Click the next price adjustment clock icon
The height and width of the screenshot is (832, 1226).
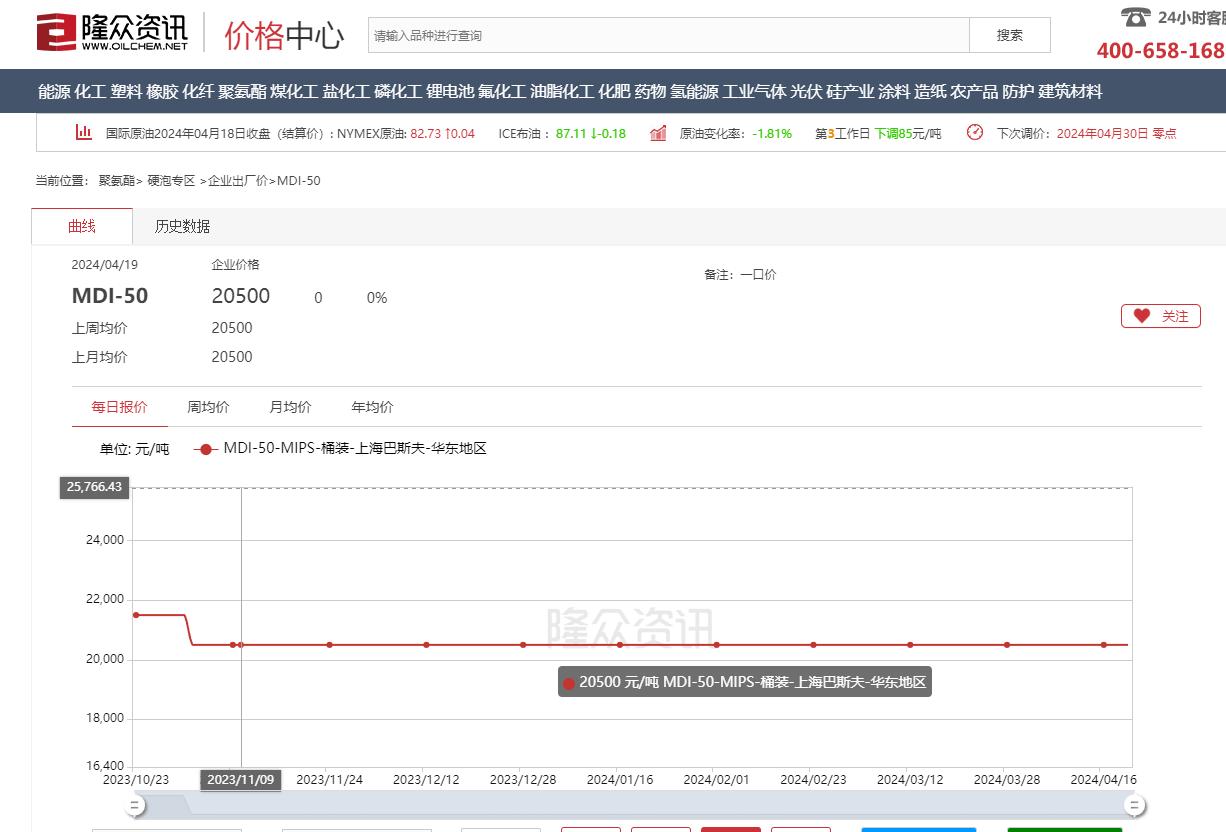(x=975, y=132)
